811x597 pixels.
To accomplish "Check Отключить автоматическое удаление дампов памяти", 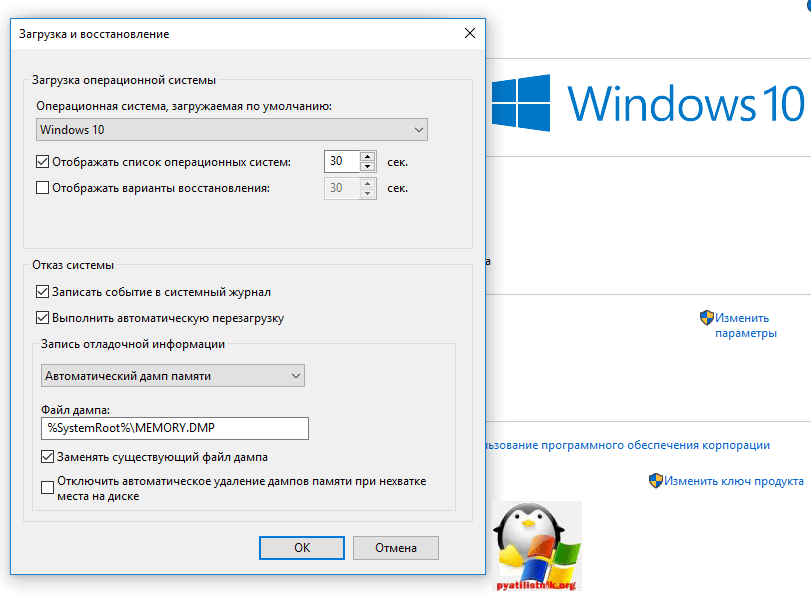I will (x=48, y=488).
